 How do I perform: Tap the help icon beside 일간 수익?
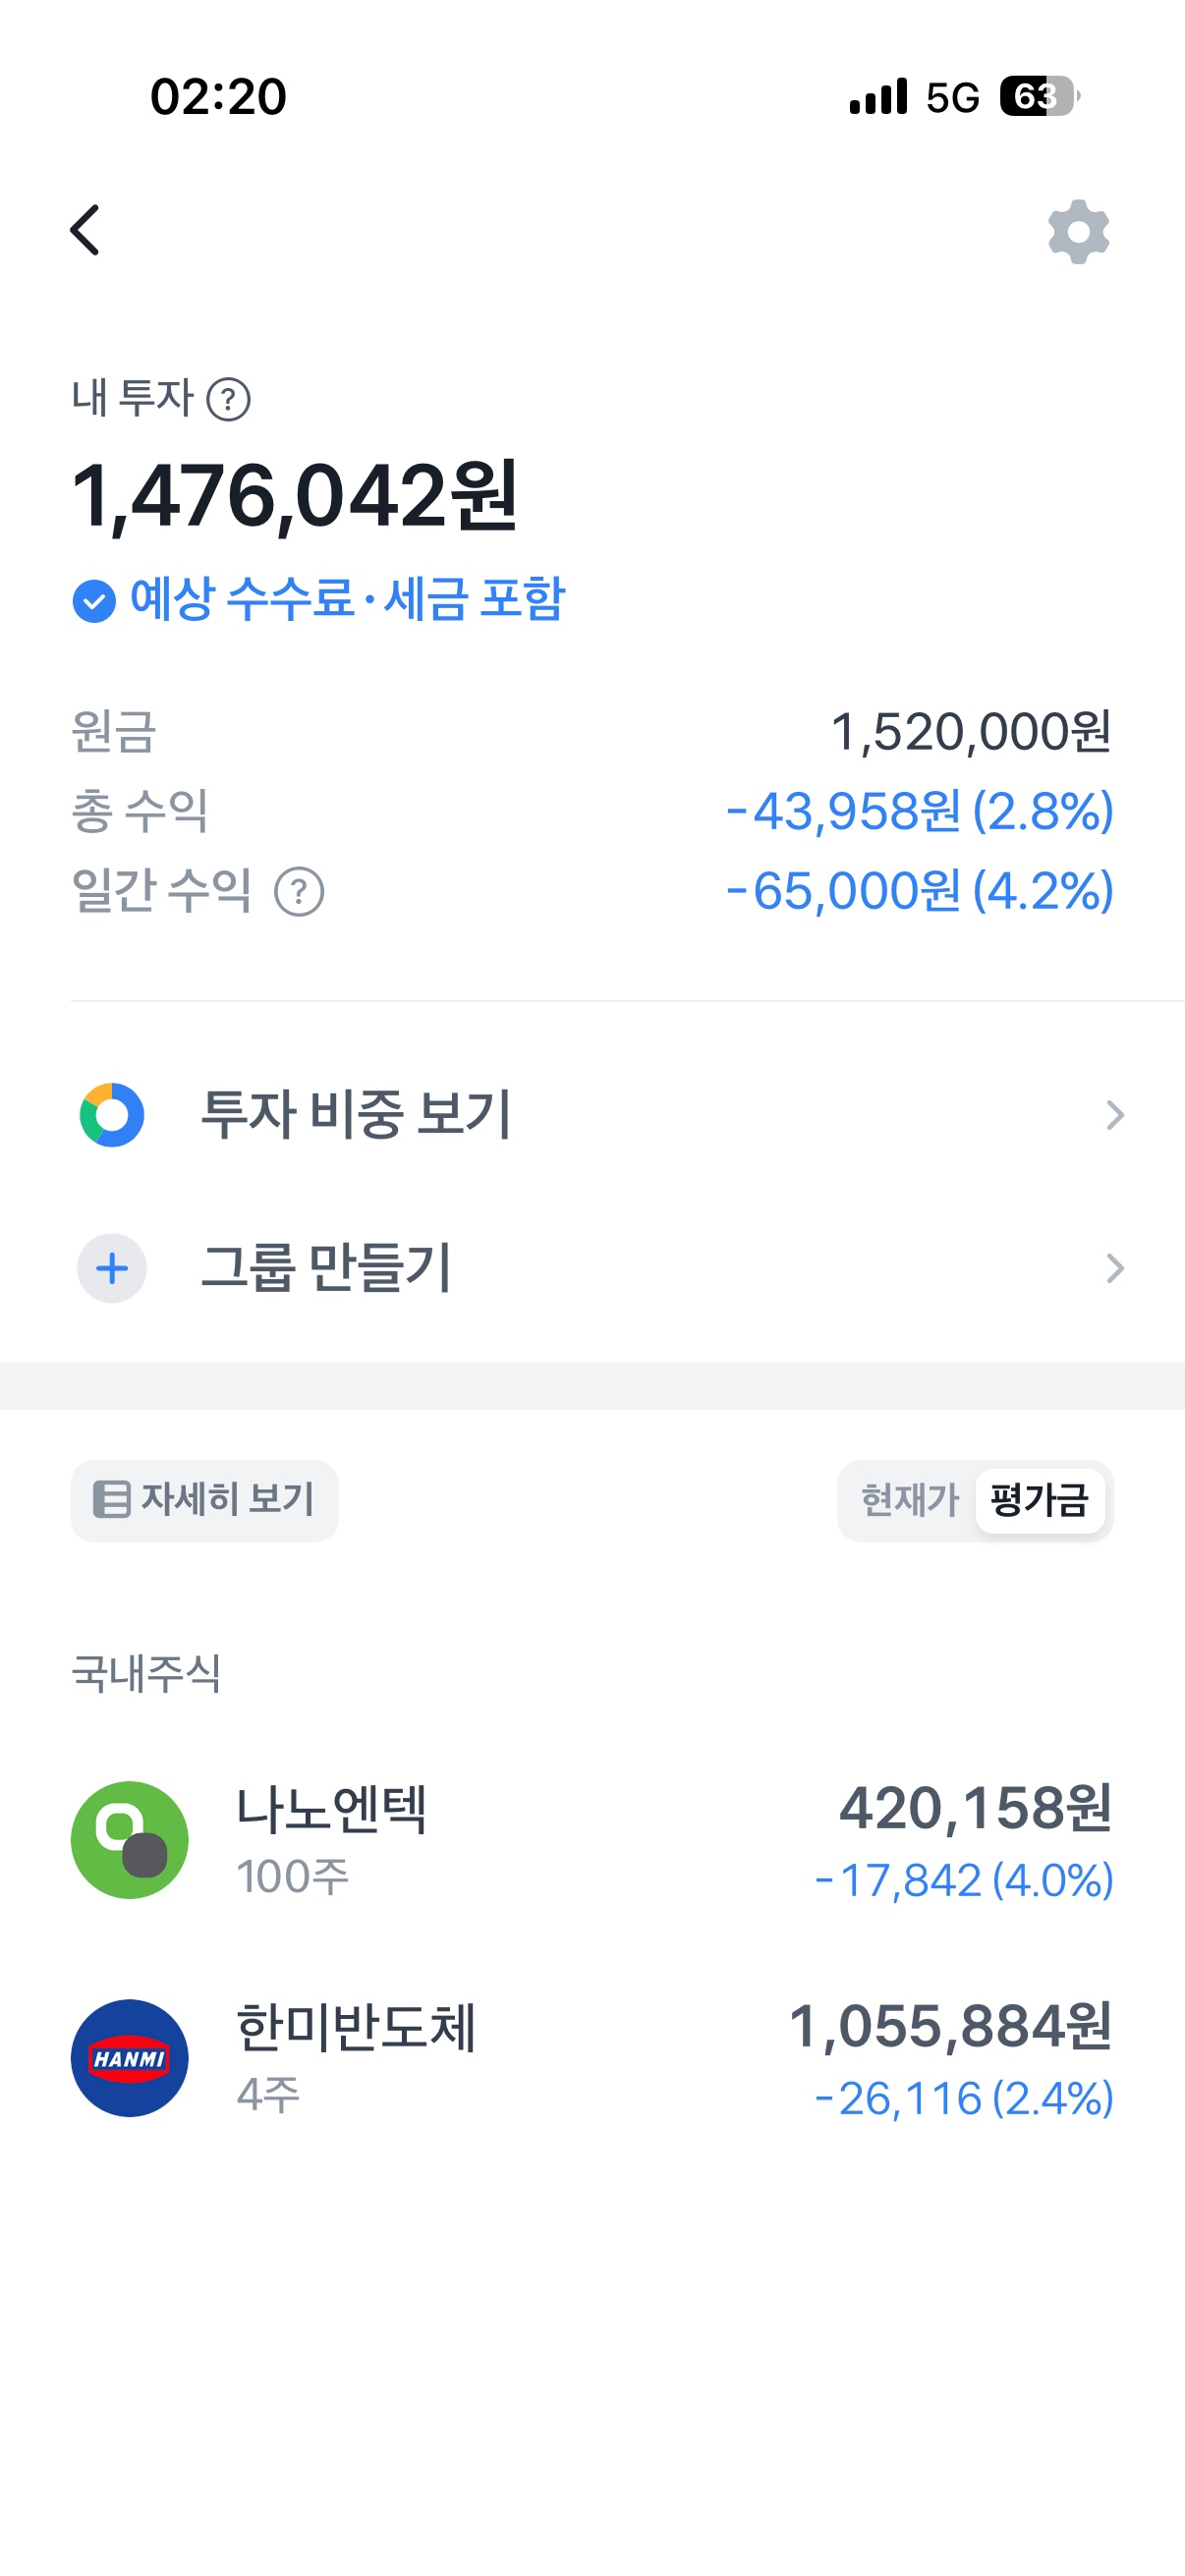299,892
